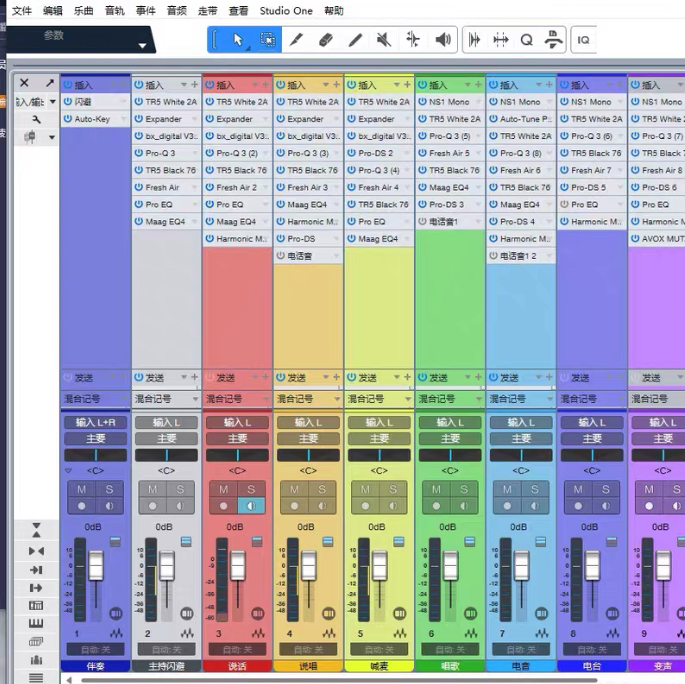
Task: Click 输入 L+R input button on channel 1
Action: [x=95, y=422]
